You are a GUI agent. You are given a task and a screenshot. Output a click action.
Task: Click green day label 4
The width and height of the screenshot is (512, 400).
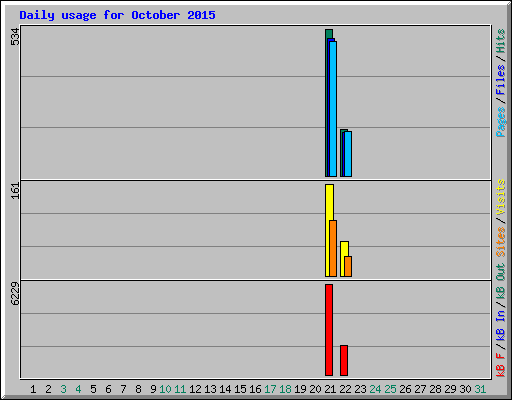(x=78, y=389)
